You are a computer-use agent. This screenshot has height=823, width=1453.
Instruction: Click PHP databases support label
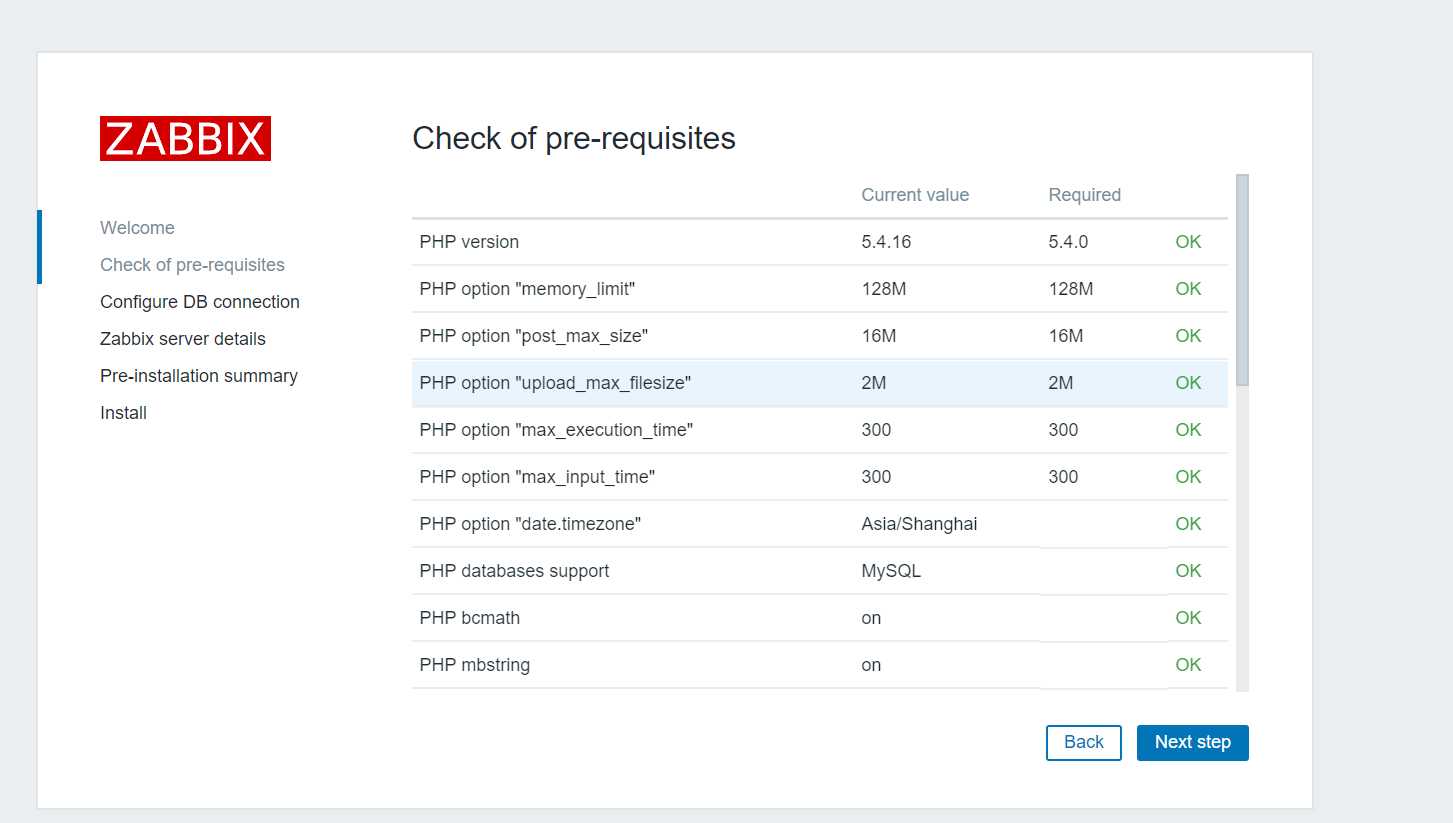click(x=514, y=571)
